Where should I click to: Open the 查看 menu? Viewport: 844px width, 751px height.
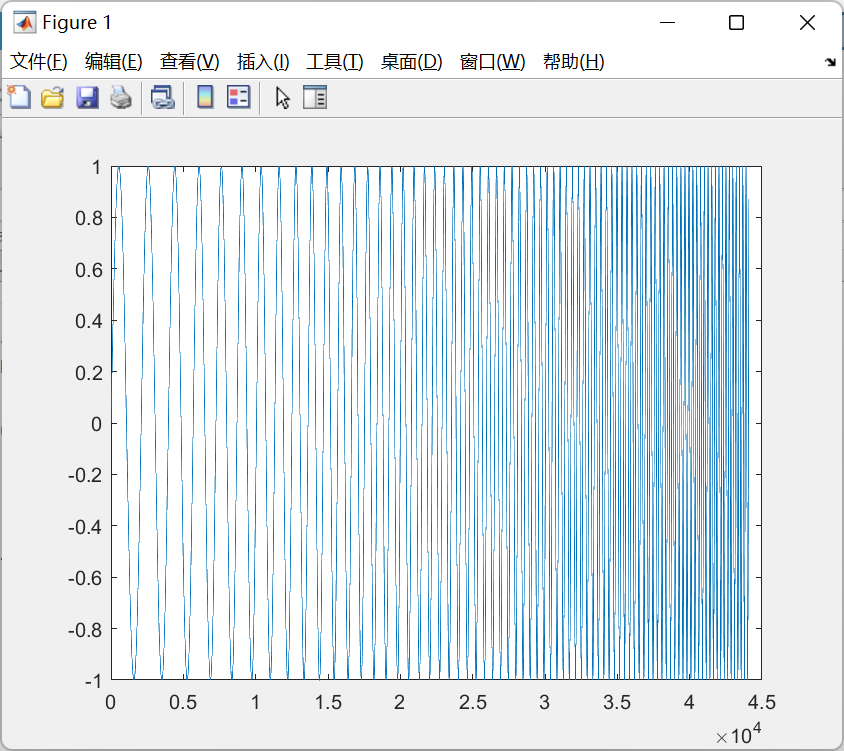(x=189, y=61)
